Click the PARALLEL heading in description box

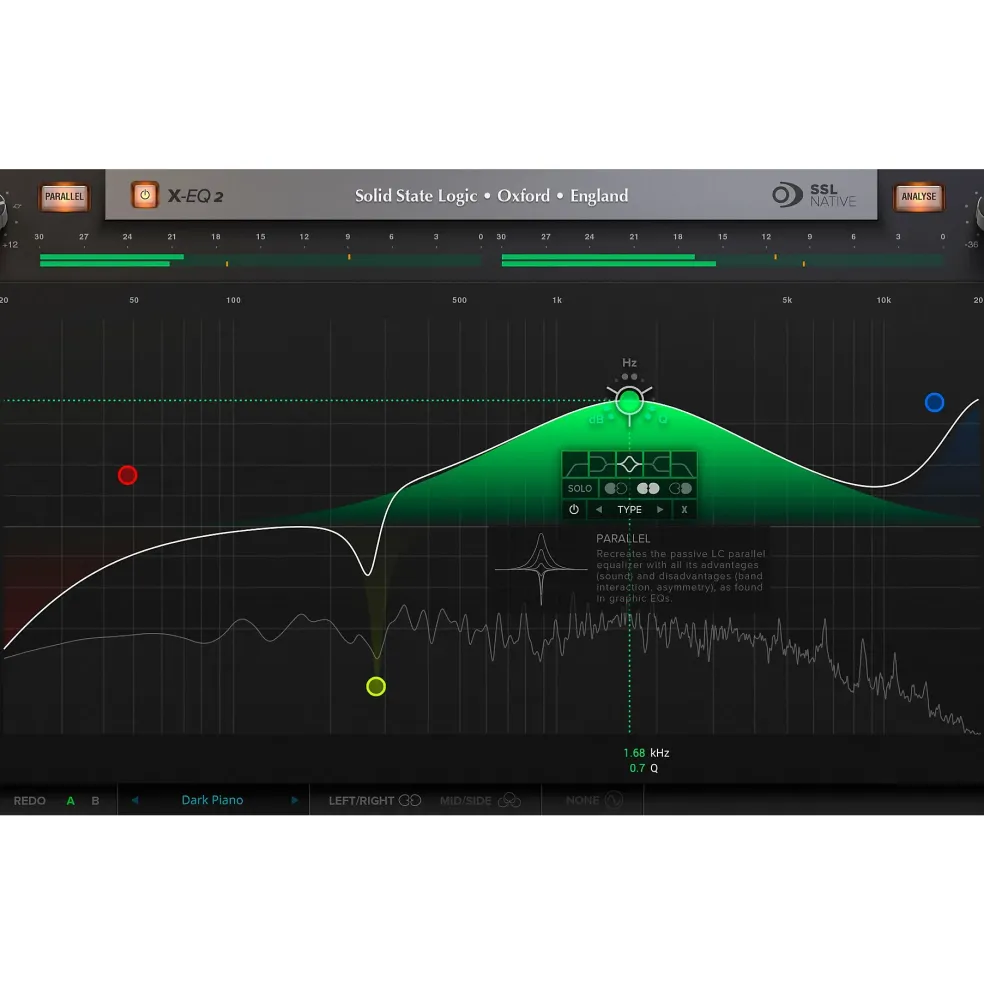(x=623, y=538)
